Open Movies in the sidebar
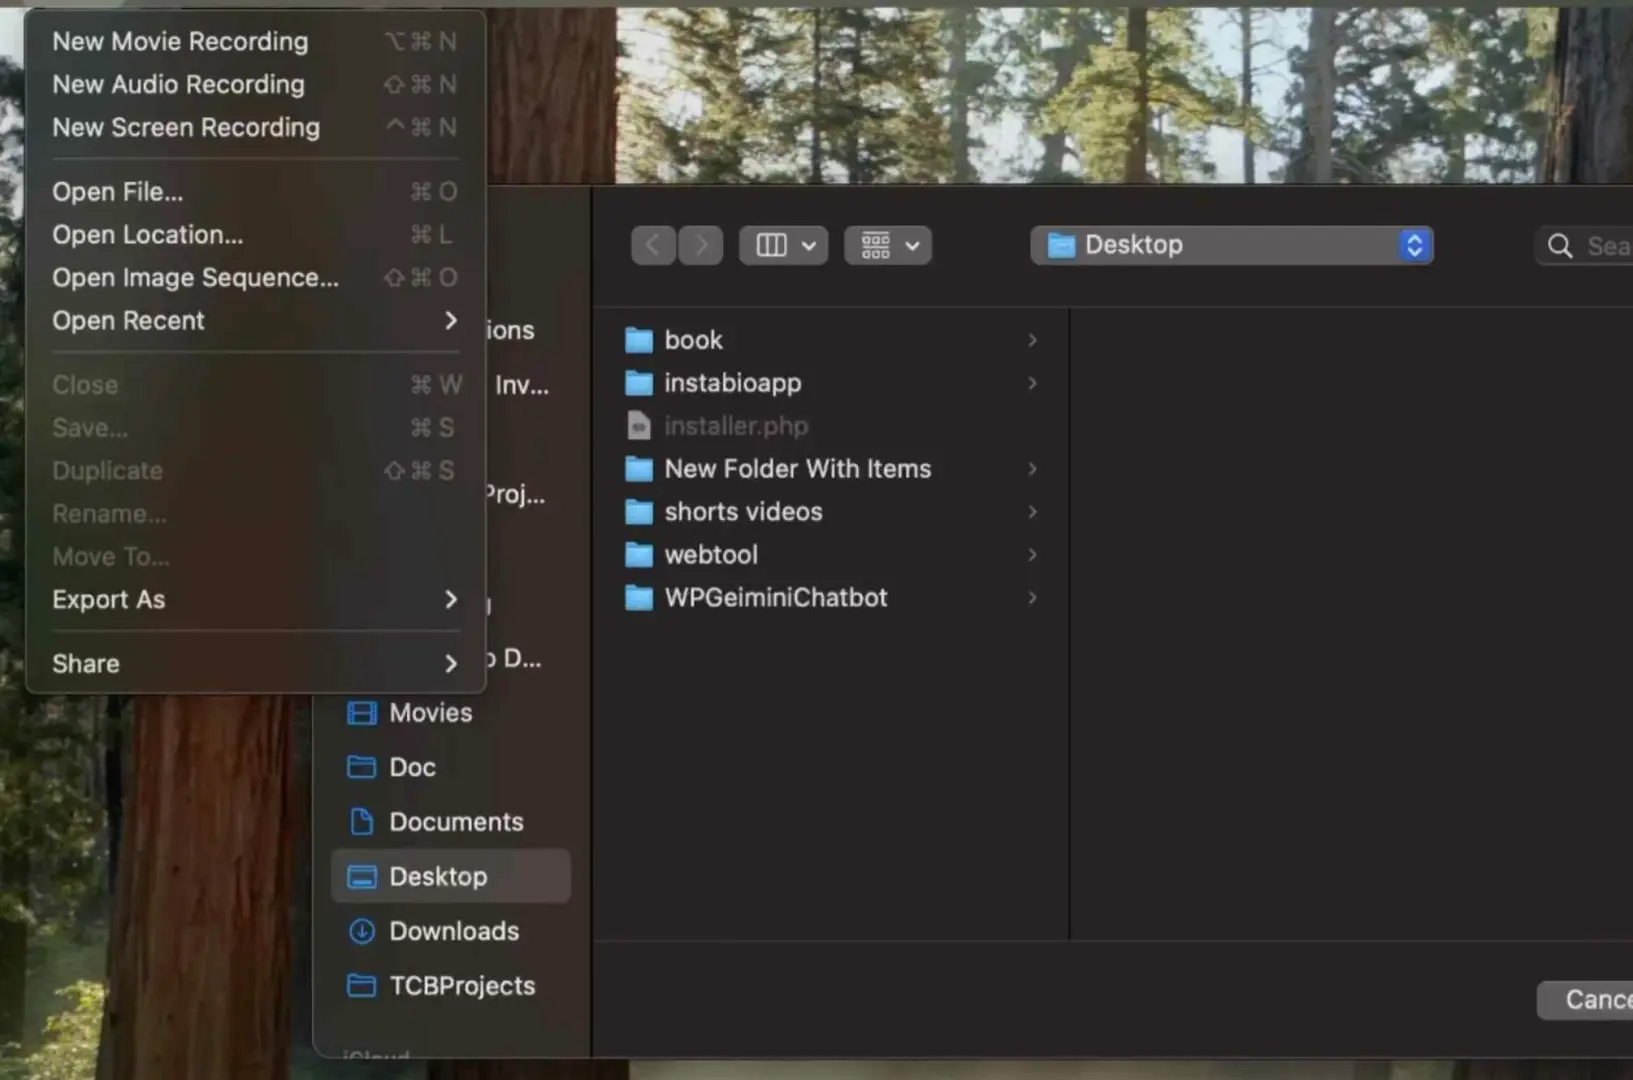 point(451,713)
